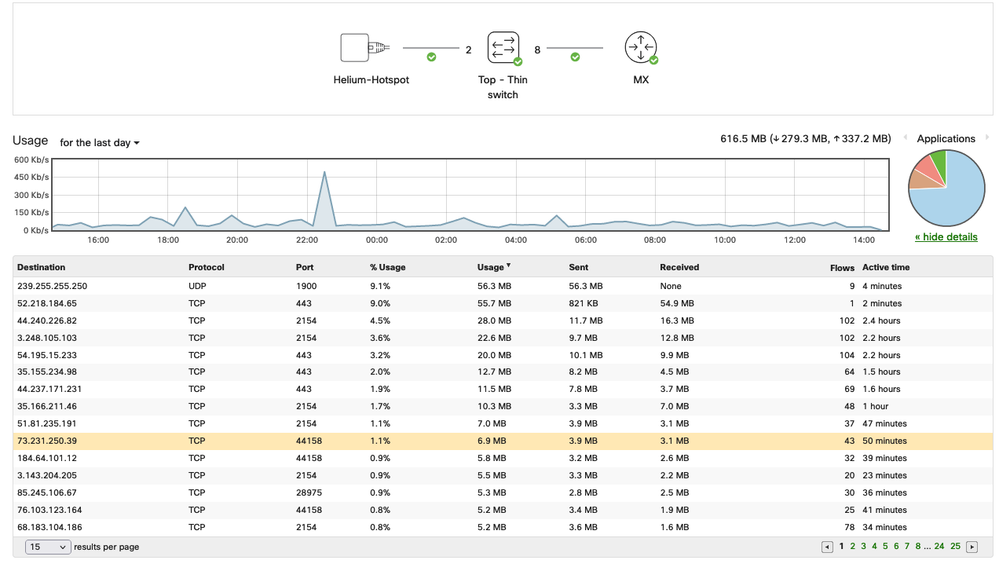The image size is (999, 564).
Task: Sort by Flows column header
Action: tap(842, 268)
